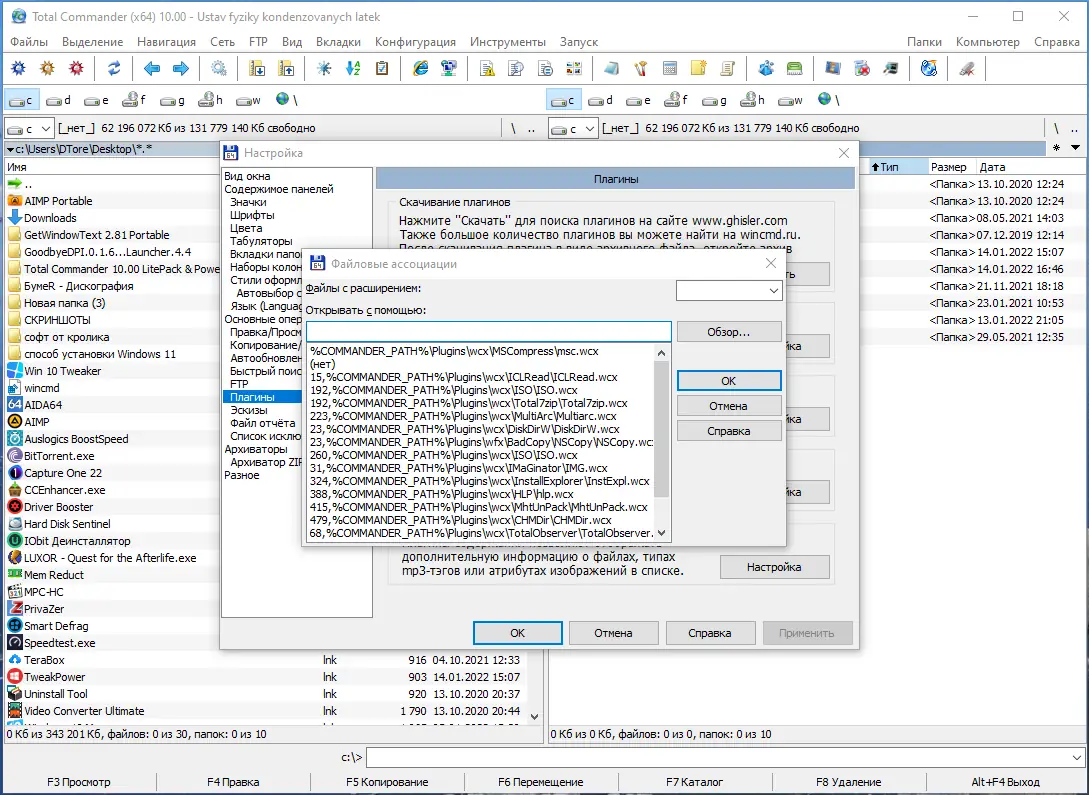Click the monitor with magnifier toolbar icon

pyautogui.click(x=891, y=68)
